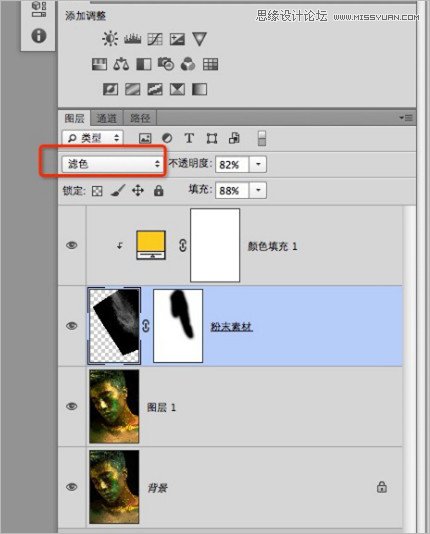
Task: Add a Brightness/Contrast adjustment
Action: point(110,39)
